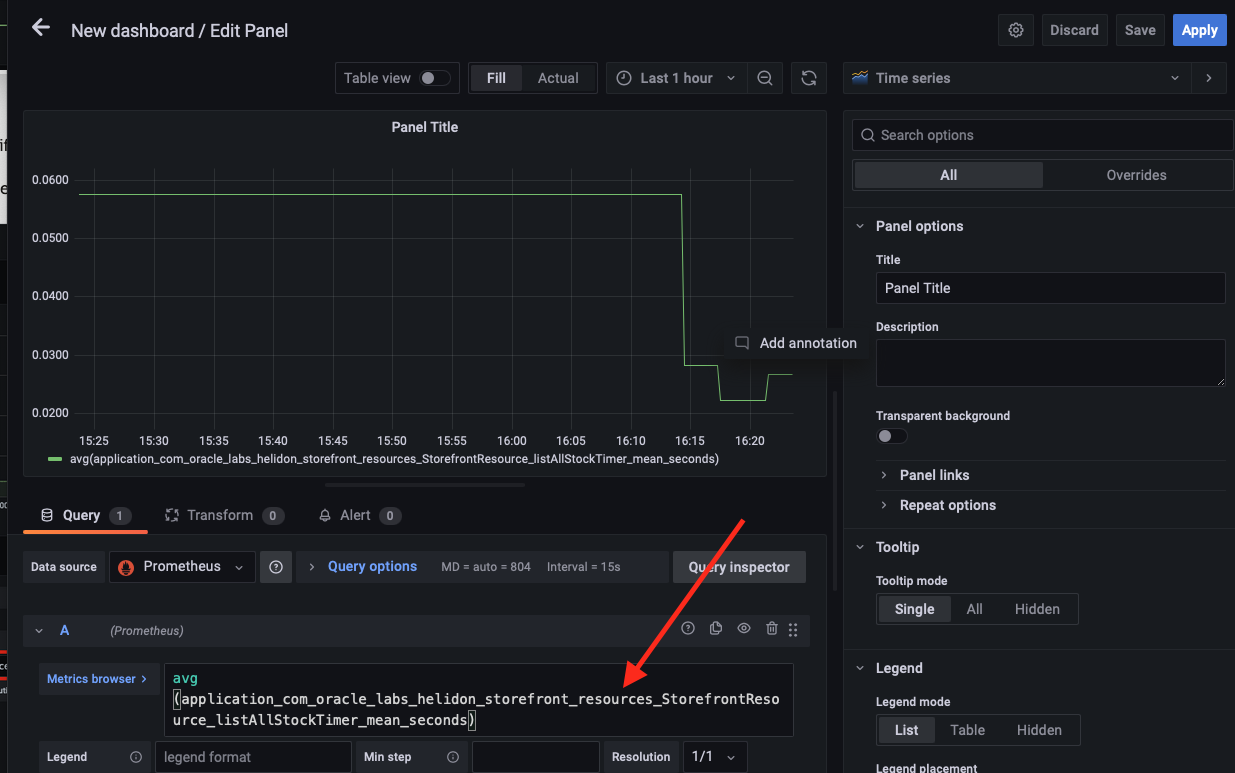Click the Description text area
The image size is (1235, 773).
1050,363
